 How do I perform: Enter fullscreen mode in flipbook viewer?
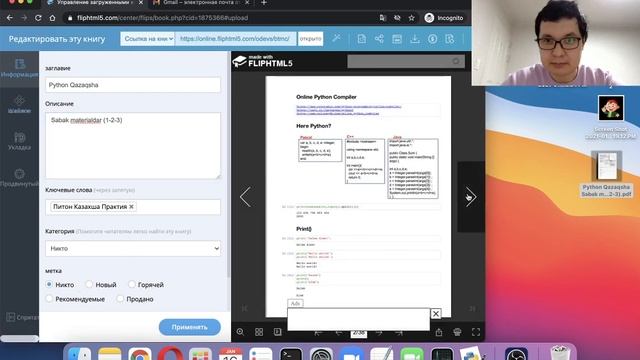(476, 332)
